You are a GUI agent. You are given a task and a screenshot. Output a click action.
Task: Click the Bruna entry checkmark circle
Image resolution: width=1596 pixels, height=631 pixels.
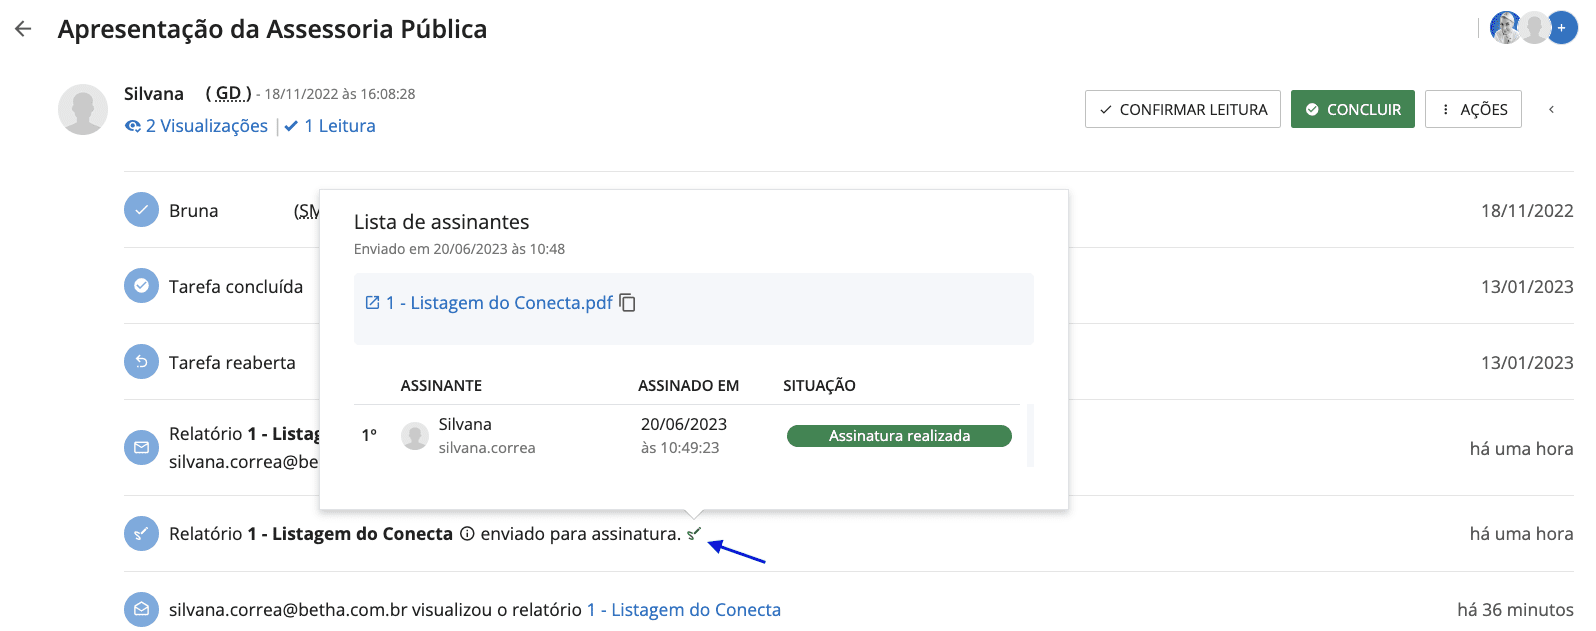click(x=141, y=210)
